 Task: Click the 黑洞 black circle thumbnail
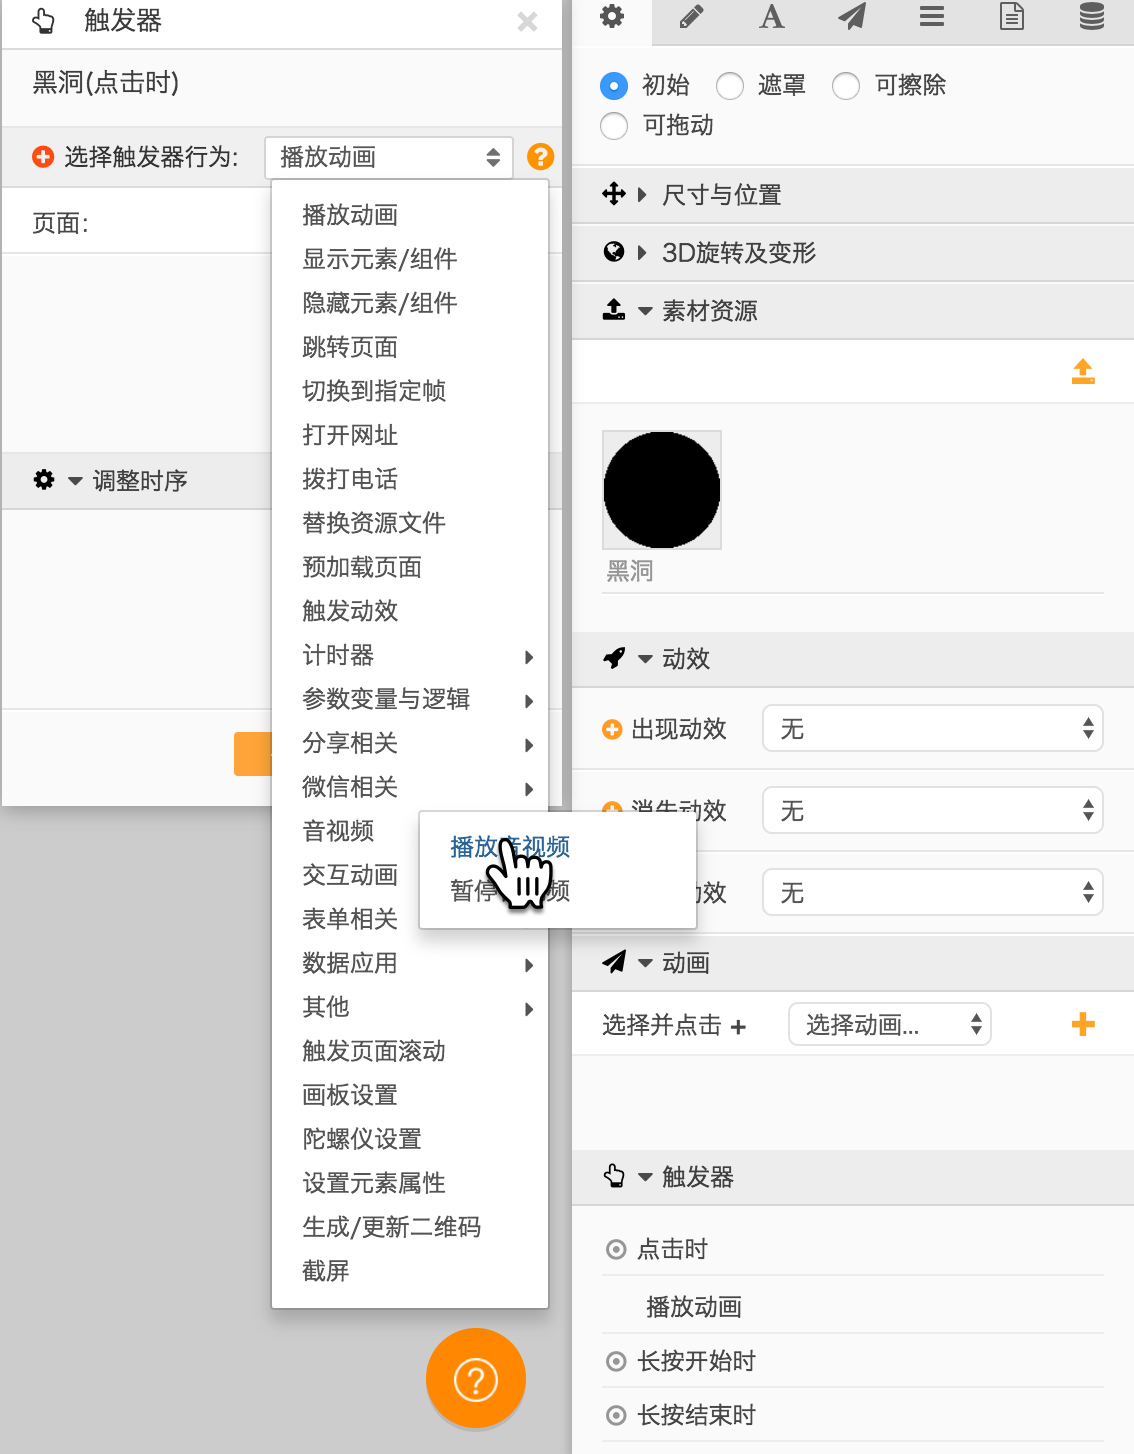pyautogui.click(x=662, y=490)
